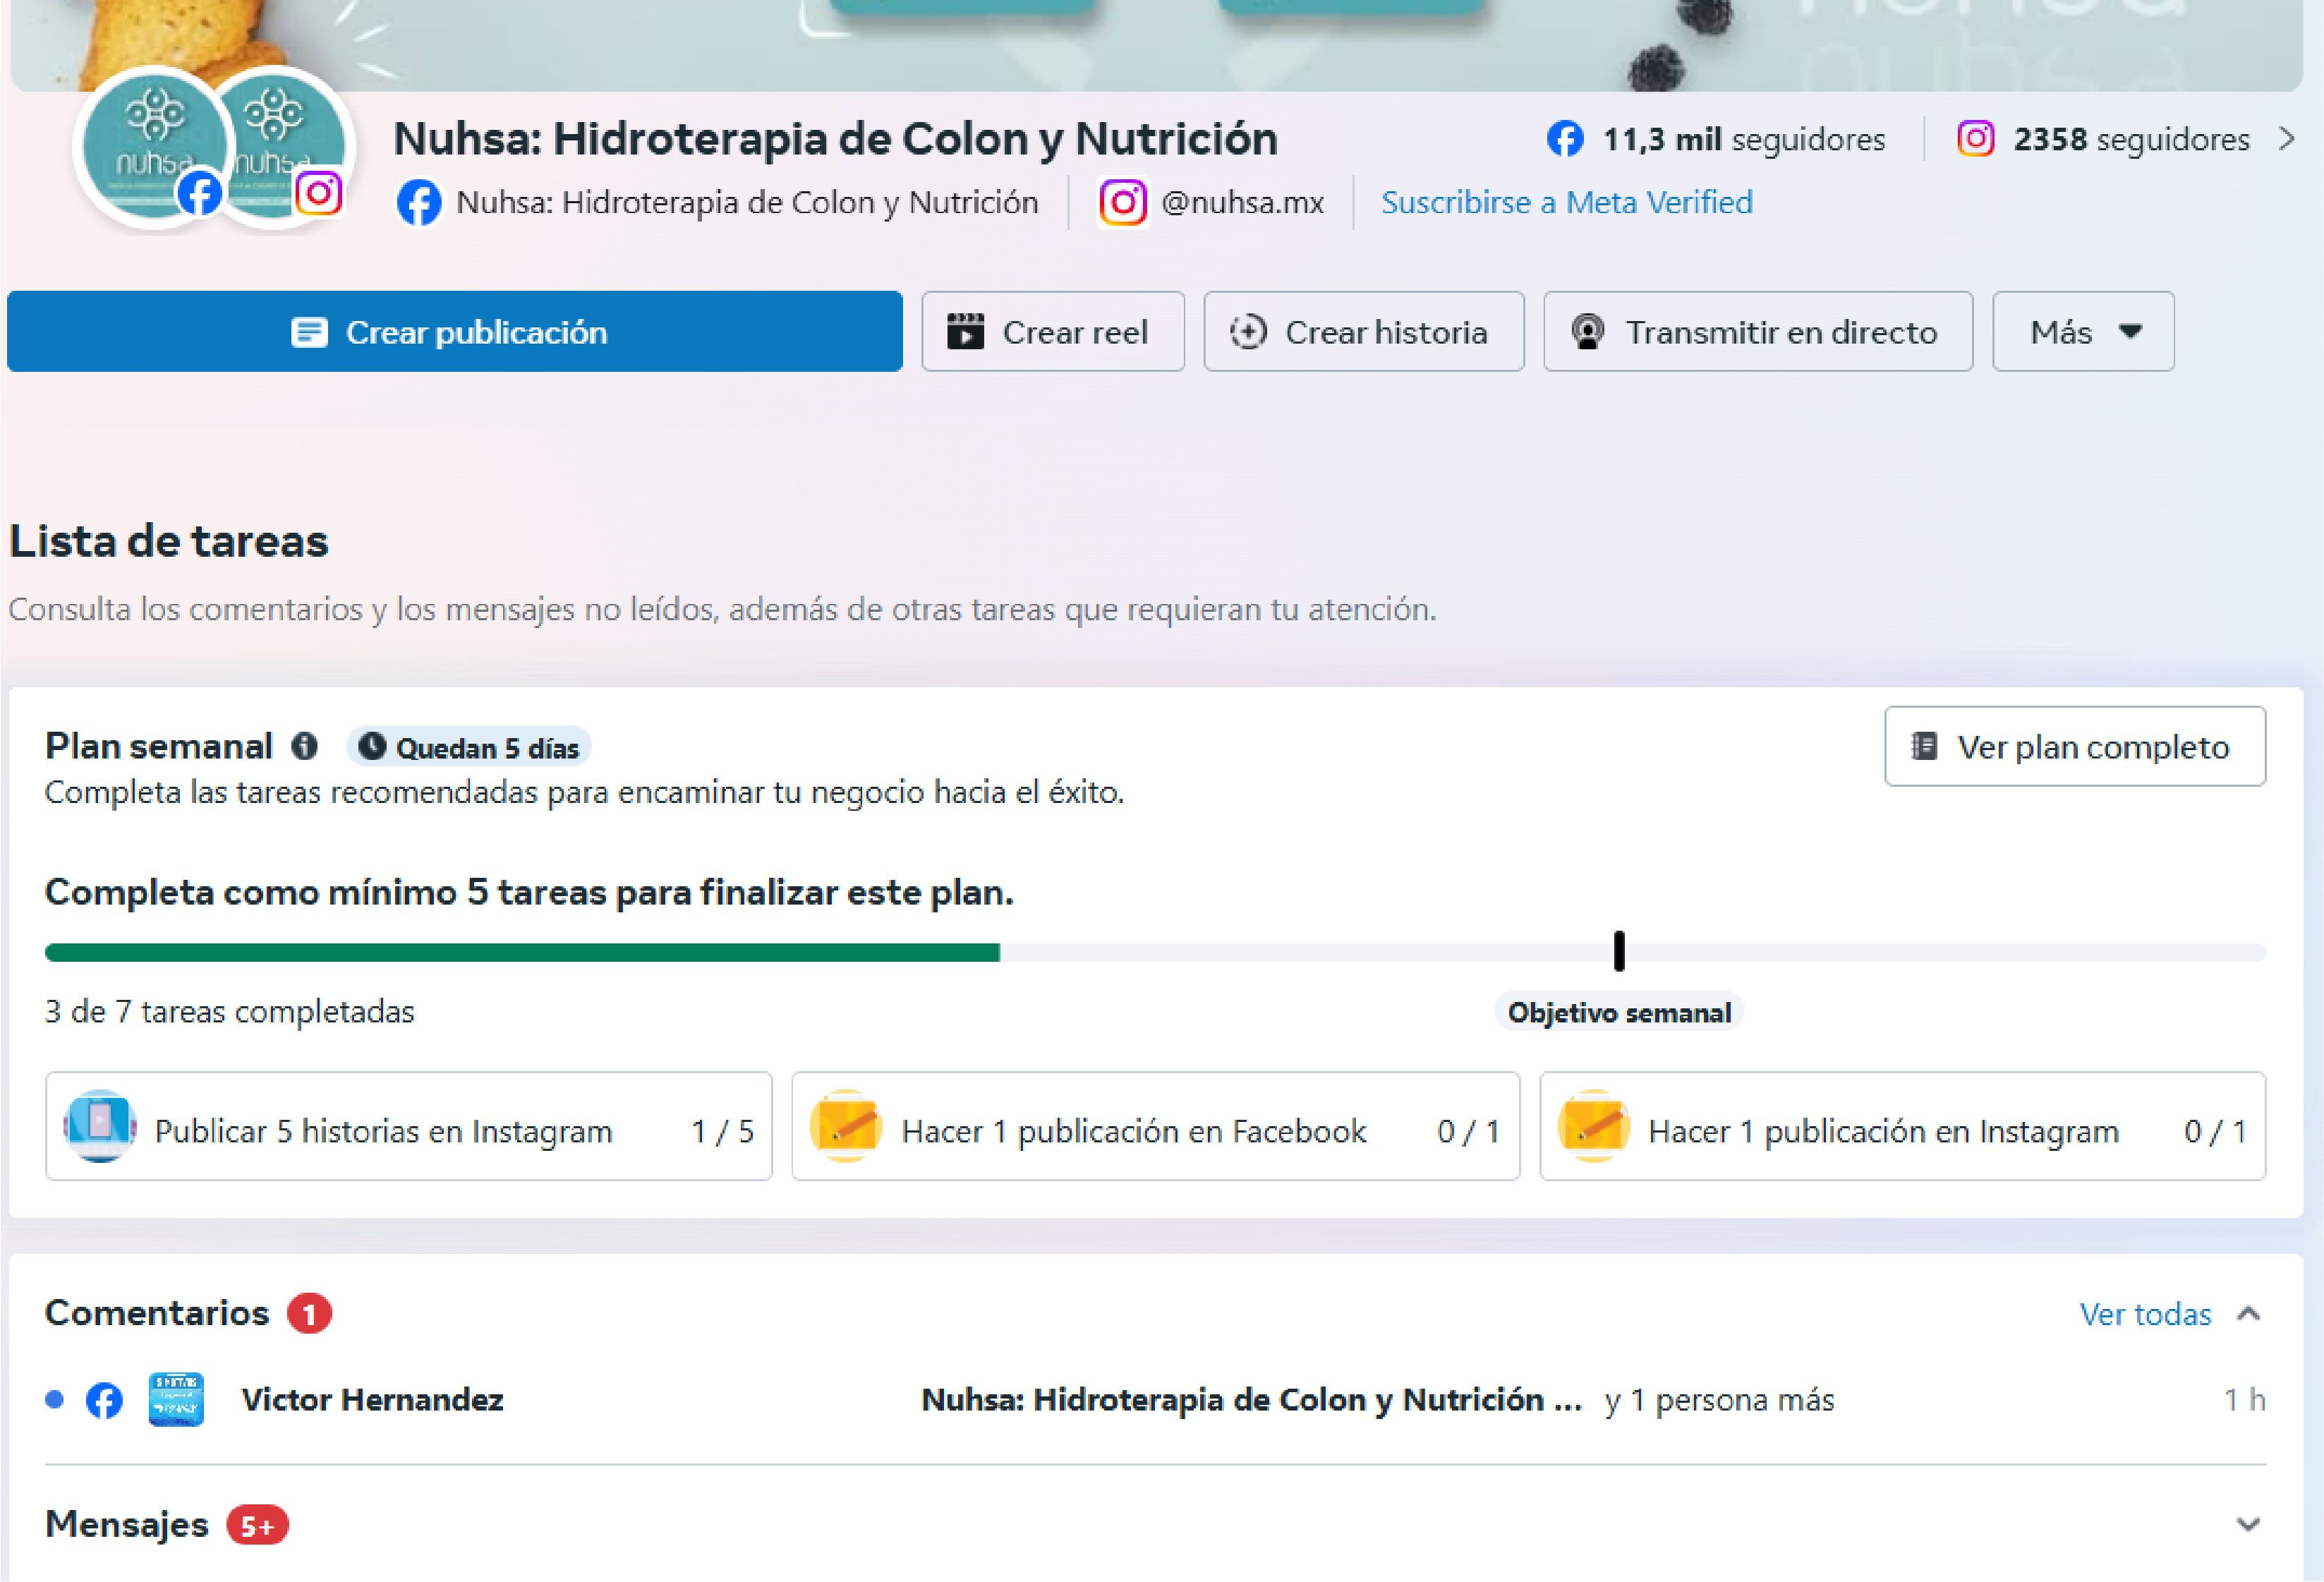This screenshot has height=1582, width=2324.
Task: Click Victor Hernandez's avatar thumbnail
Action: 176,1400
